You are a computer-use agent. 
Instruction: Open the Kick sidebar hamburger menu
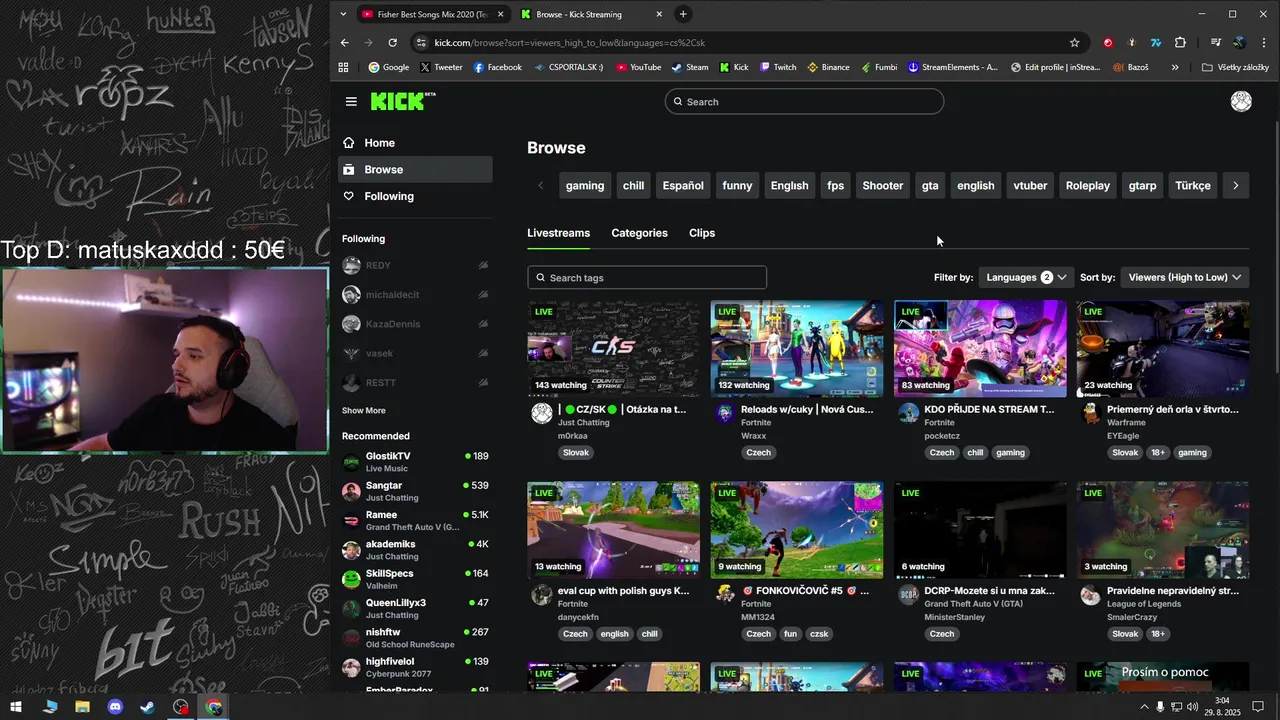coord(351,101)
